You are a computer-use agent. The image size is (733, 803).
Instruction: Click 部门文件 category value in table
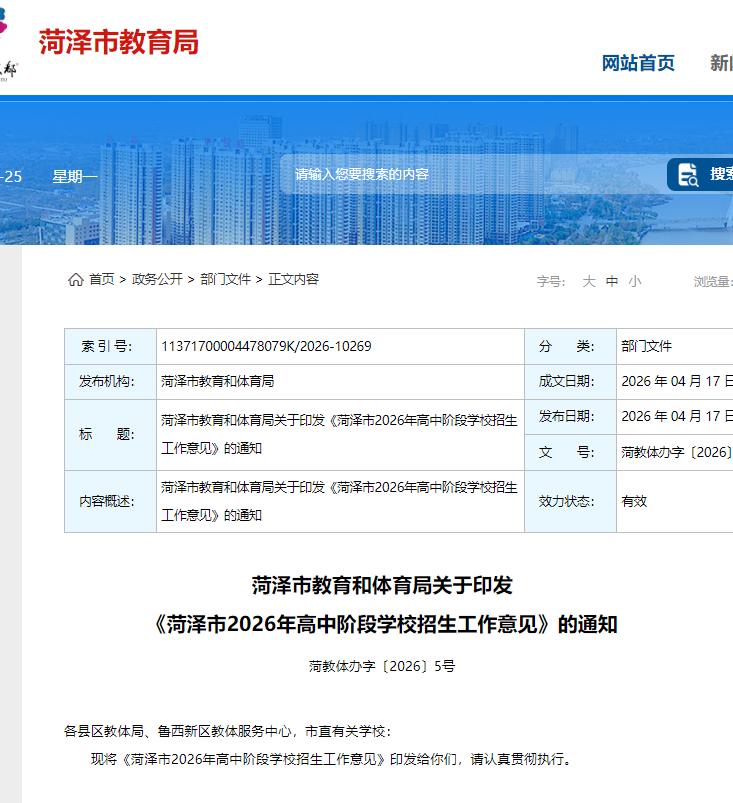coord(646,346)
